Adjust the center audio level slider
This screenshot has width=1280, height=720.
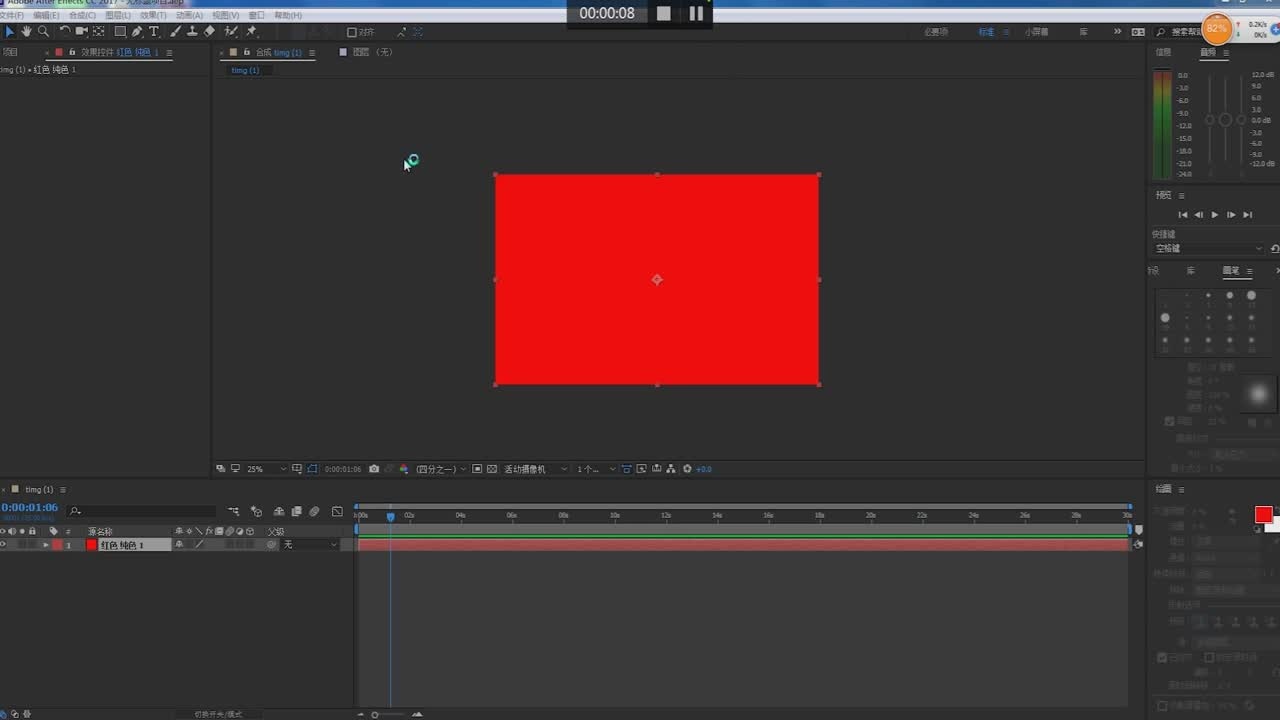(1226, 120)
